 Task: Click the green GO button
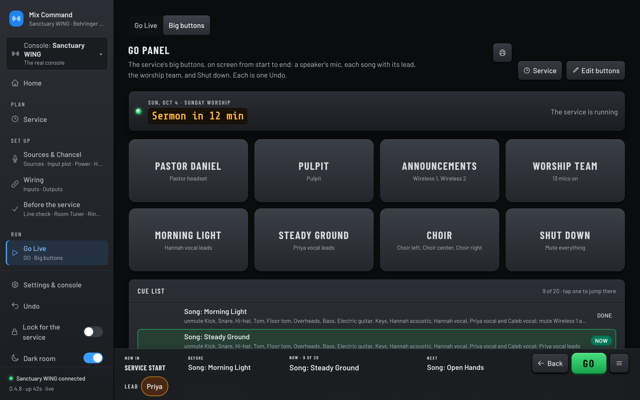(589, 363)
